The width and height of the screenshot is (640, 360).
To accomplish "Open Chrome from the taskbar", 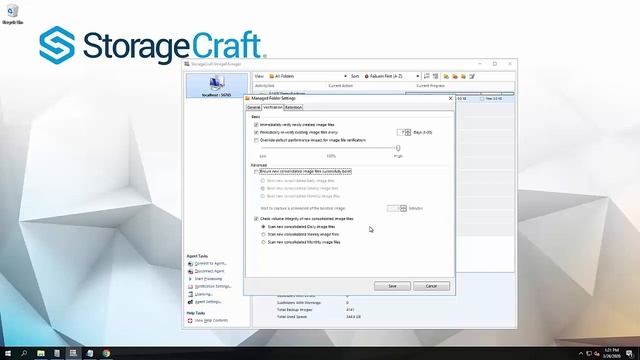I will [106, 353].
